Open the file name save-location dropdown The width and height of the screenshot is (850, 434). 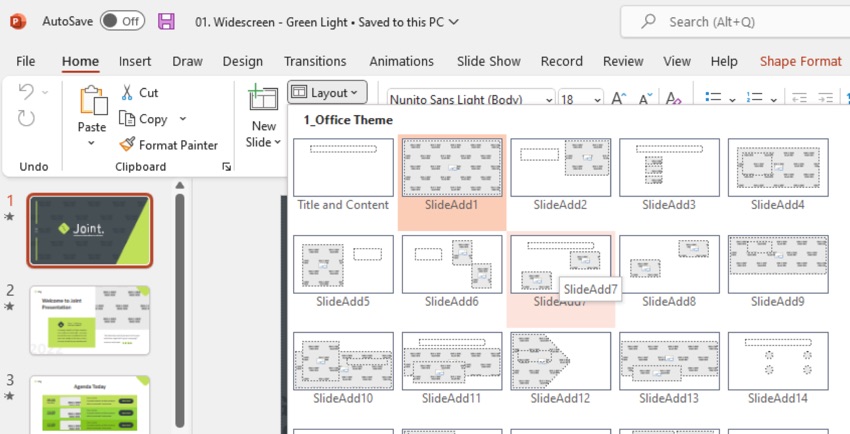[x=454, y=22]
